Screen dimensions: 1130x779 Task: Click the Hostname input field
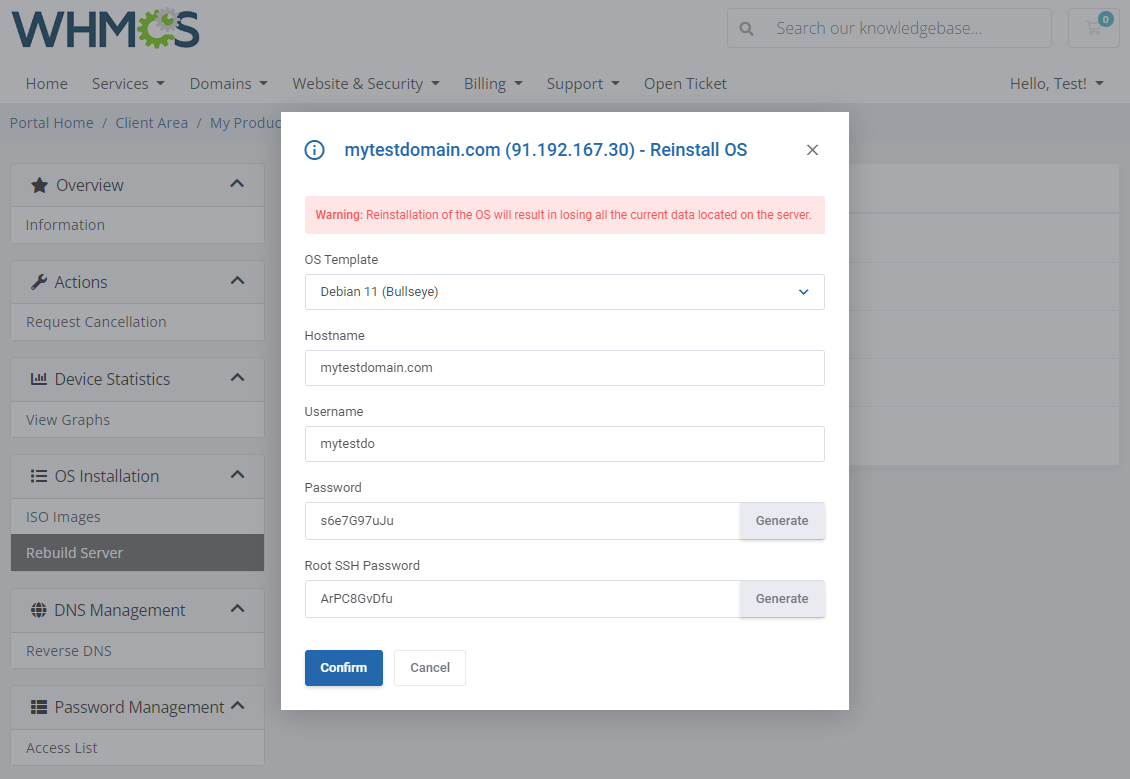point(564,369)
